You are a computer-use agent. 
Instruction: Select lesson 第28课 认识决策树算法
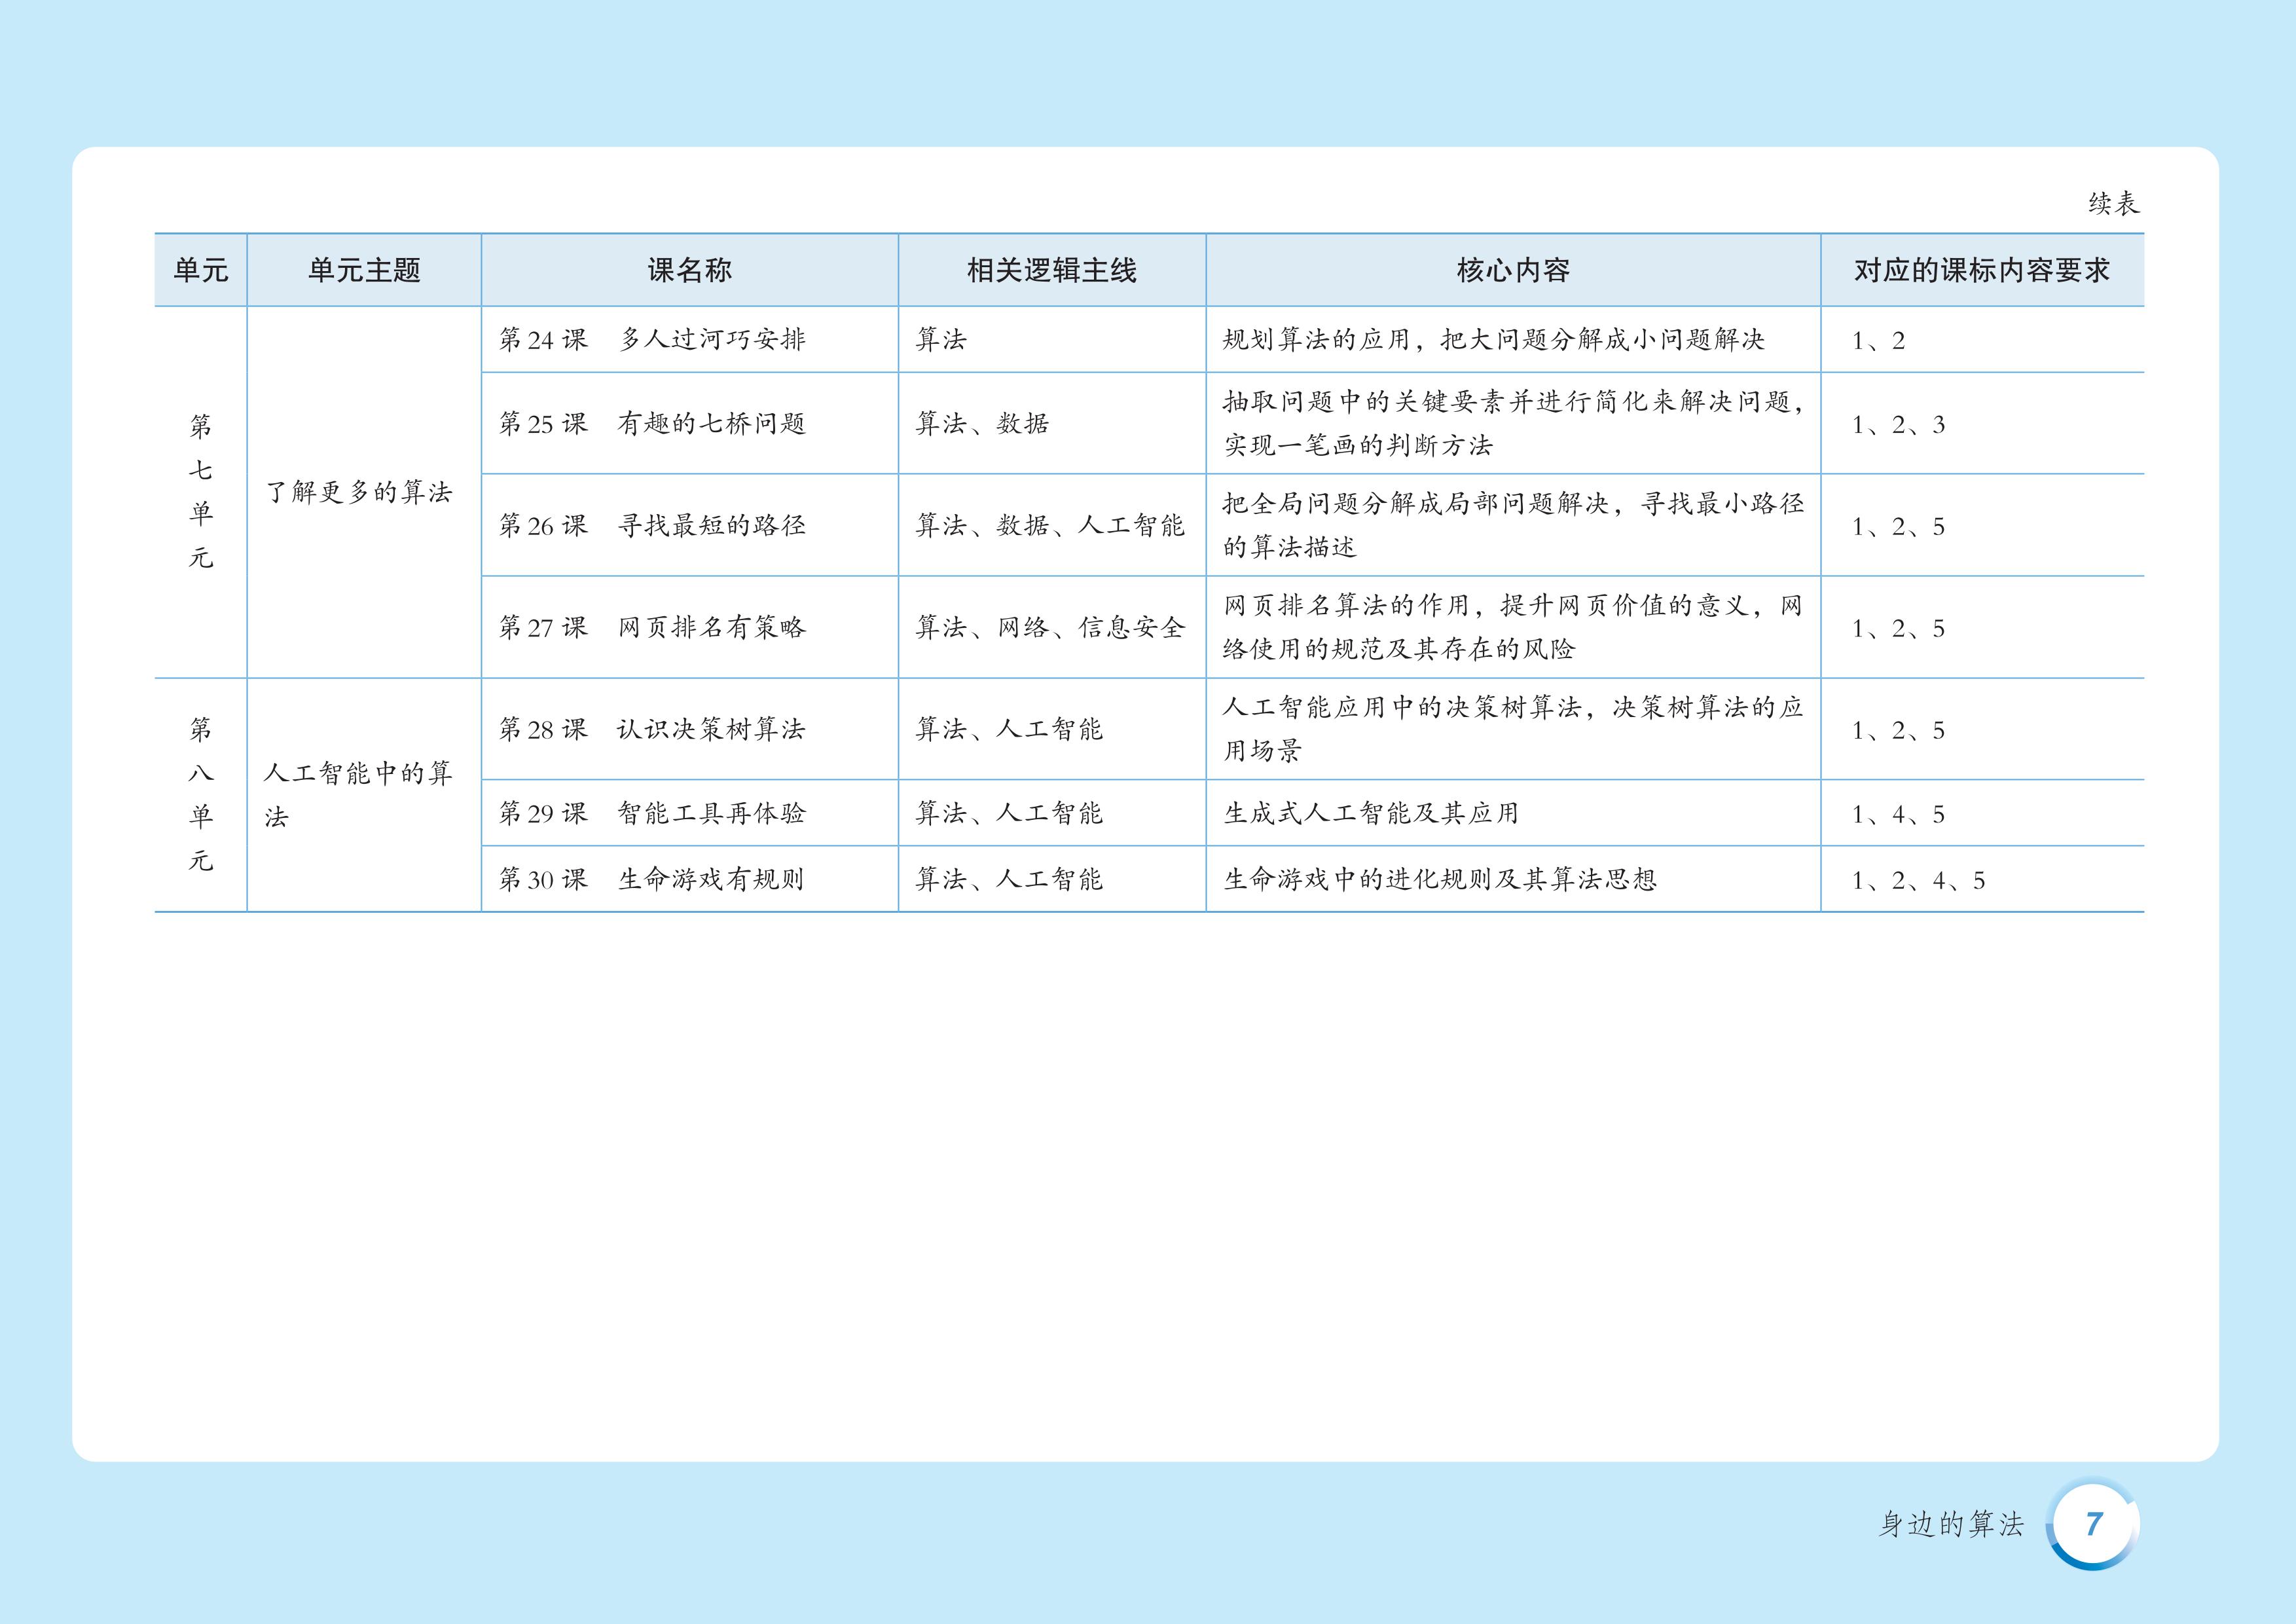click(x=652, y=730)
